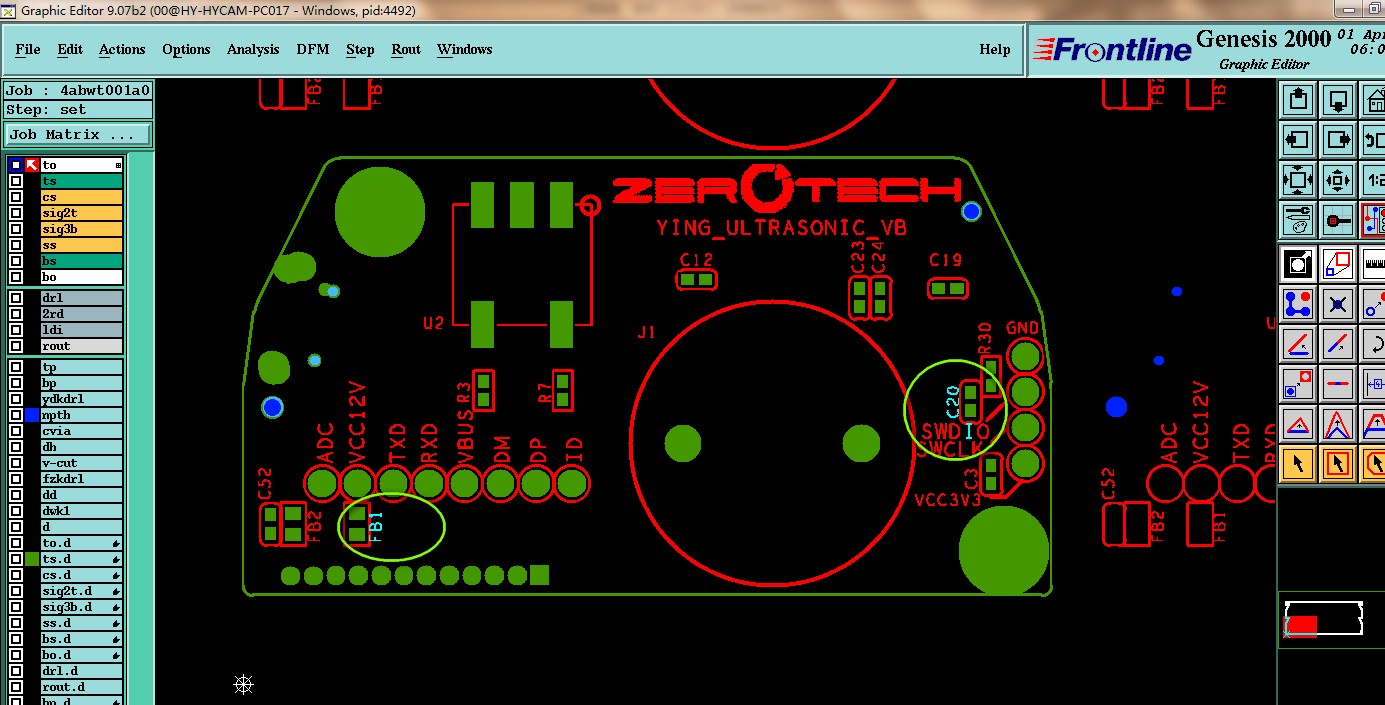Click the single red triangle icon
Screen dimensions: 1385x705
(1298, 424)
